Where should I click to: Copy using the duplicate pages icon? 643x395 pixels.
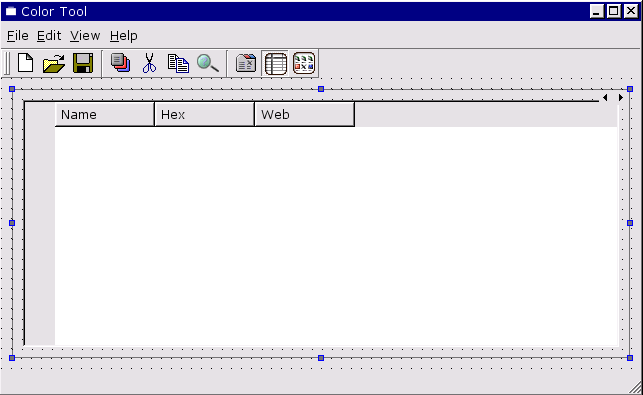pos(178,63)
